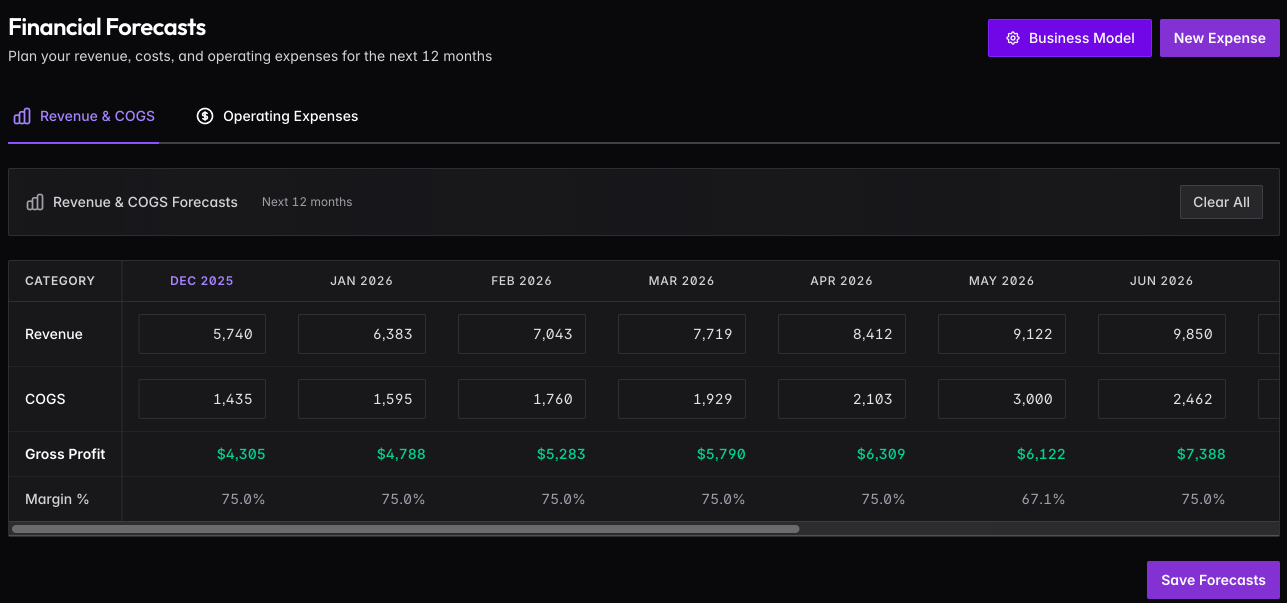The width and height of the screenshot is (1287, 603).
Task: Click the DEC 2025 column header
Action: (x=202, y=281)
